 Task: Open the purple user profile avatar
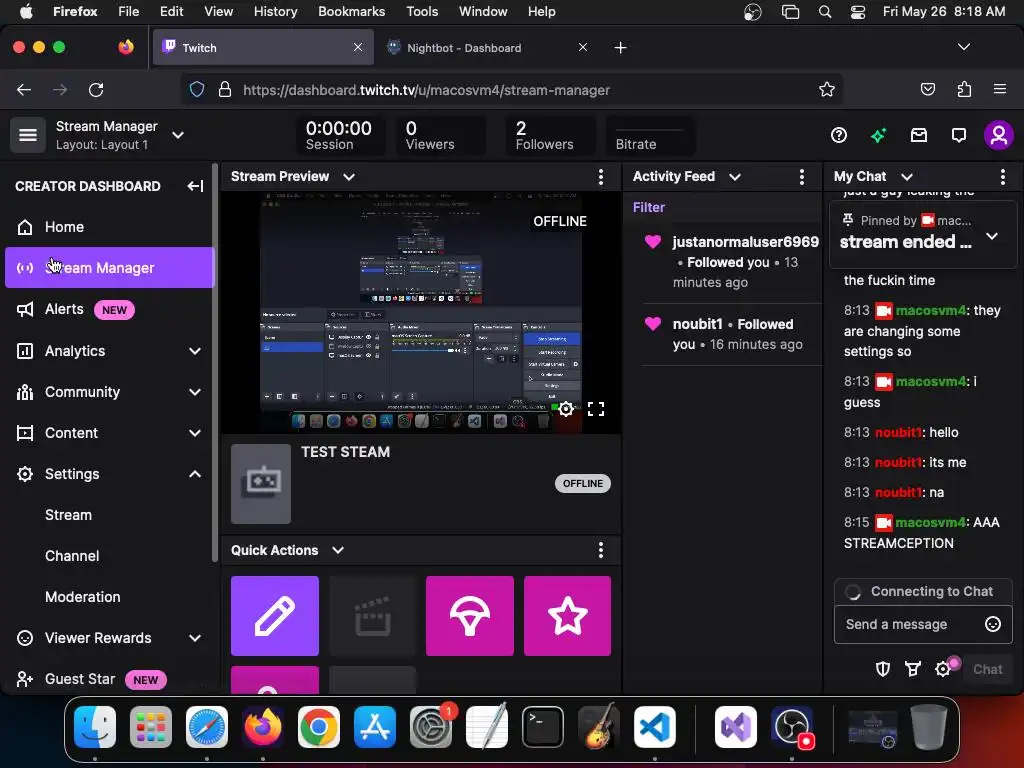pyautogui.click(x=999, y=135)
